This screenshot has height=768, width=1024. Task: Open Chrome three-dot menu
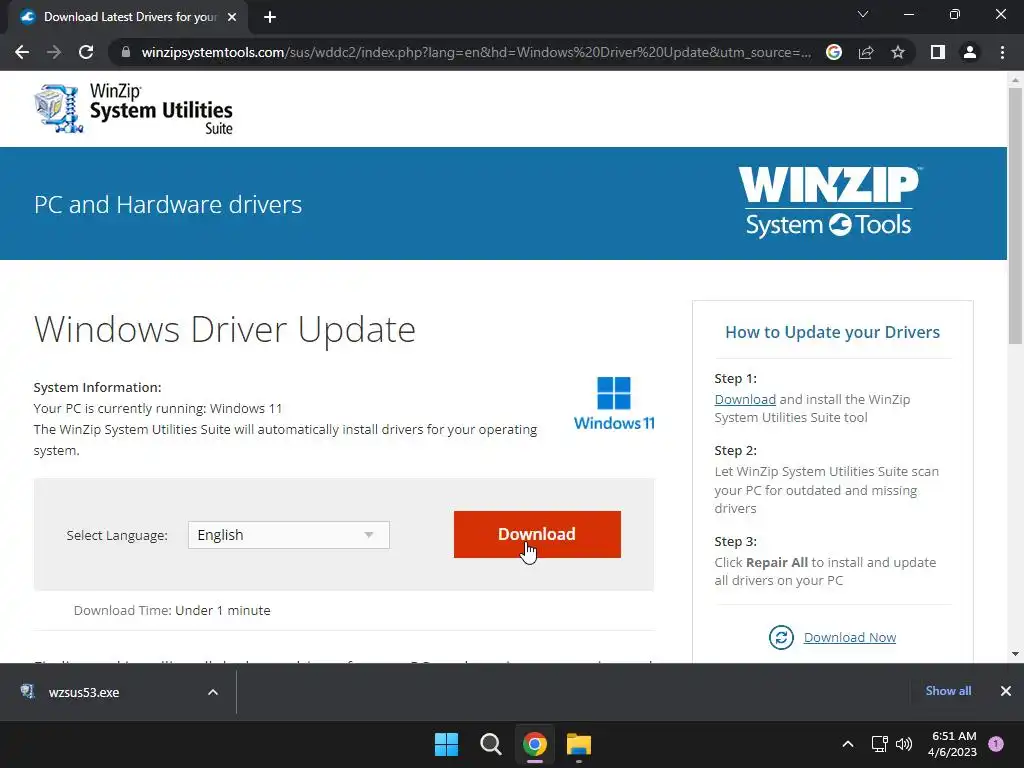pyautogui.click(x=1002, y=52)
